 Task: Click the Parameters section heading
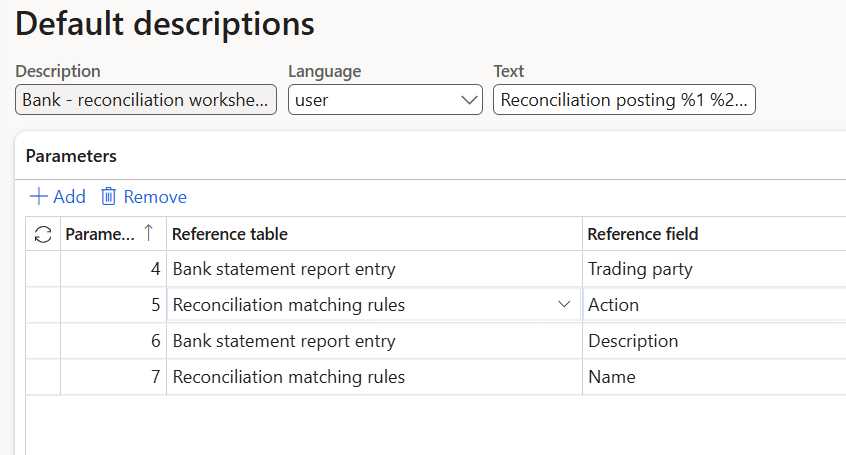pos(71,156)
